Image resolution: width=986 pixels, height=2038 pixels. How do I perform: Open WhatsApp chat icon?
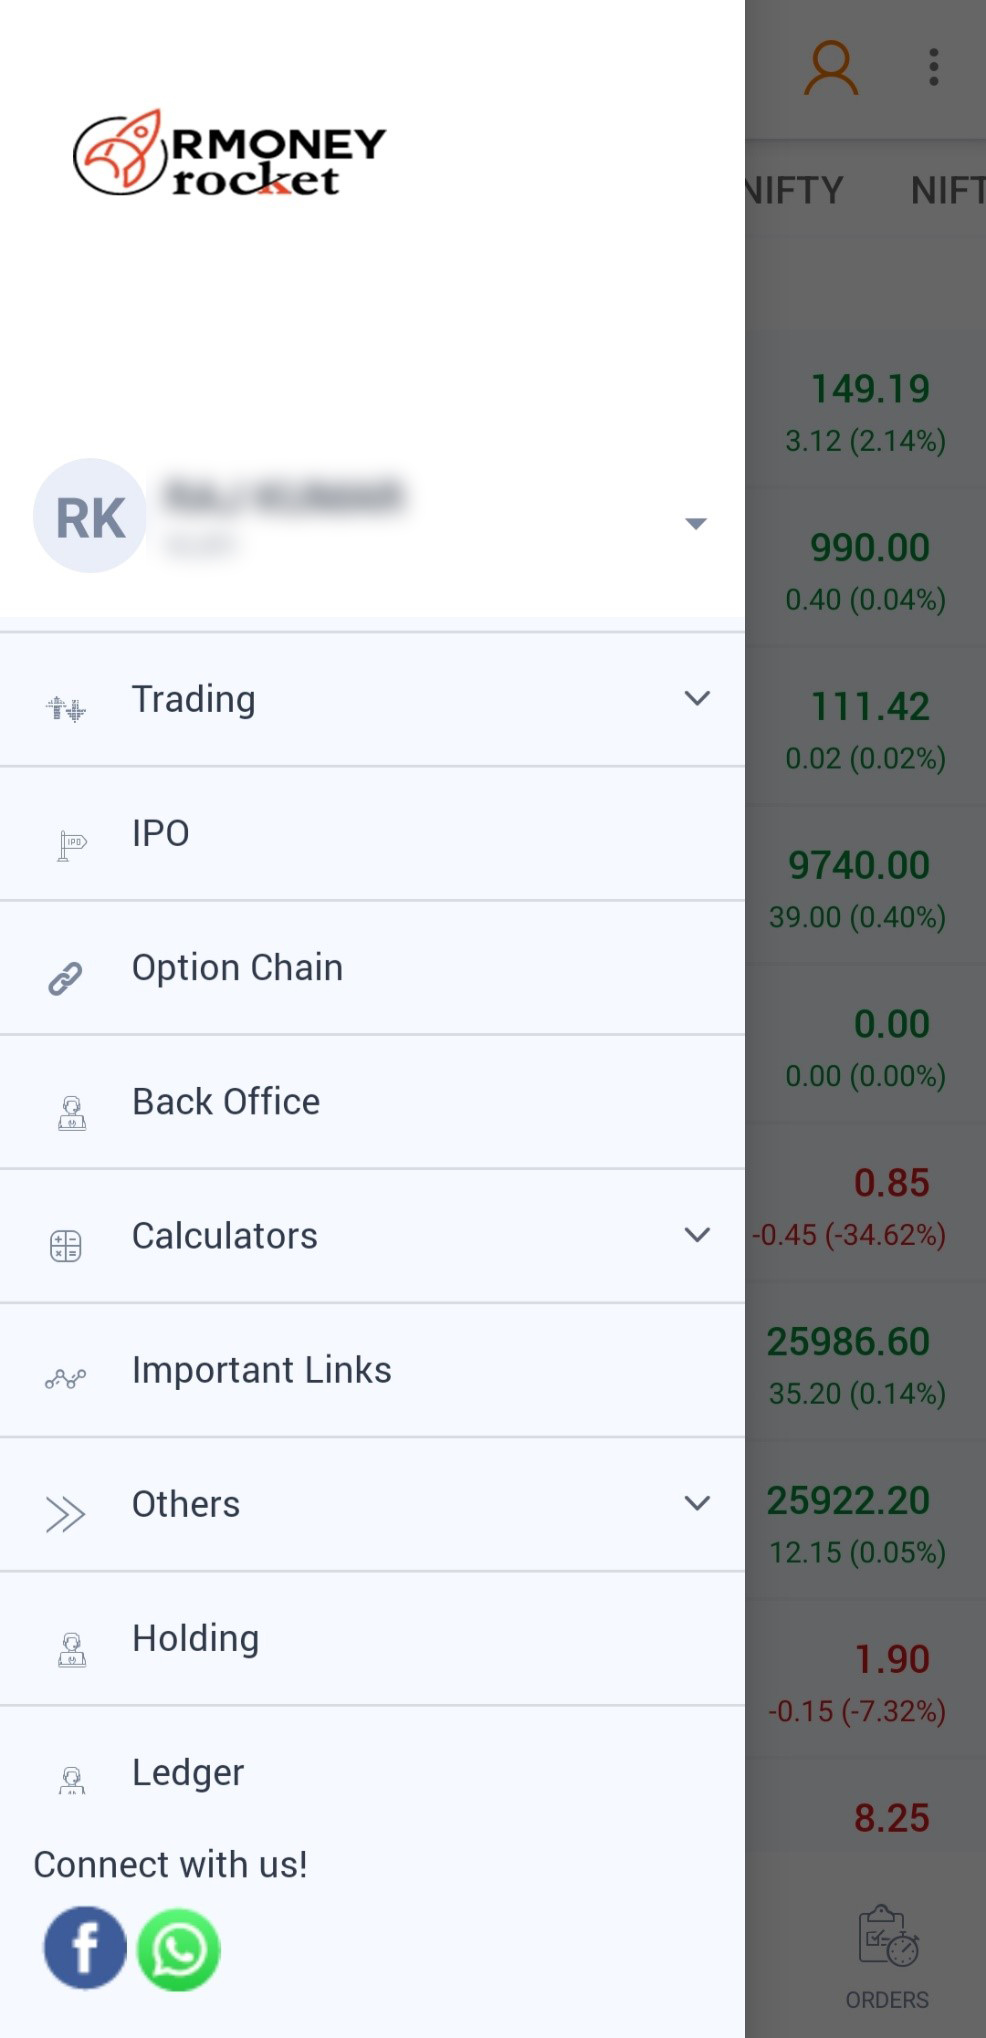click(179, 1950)
